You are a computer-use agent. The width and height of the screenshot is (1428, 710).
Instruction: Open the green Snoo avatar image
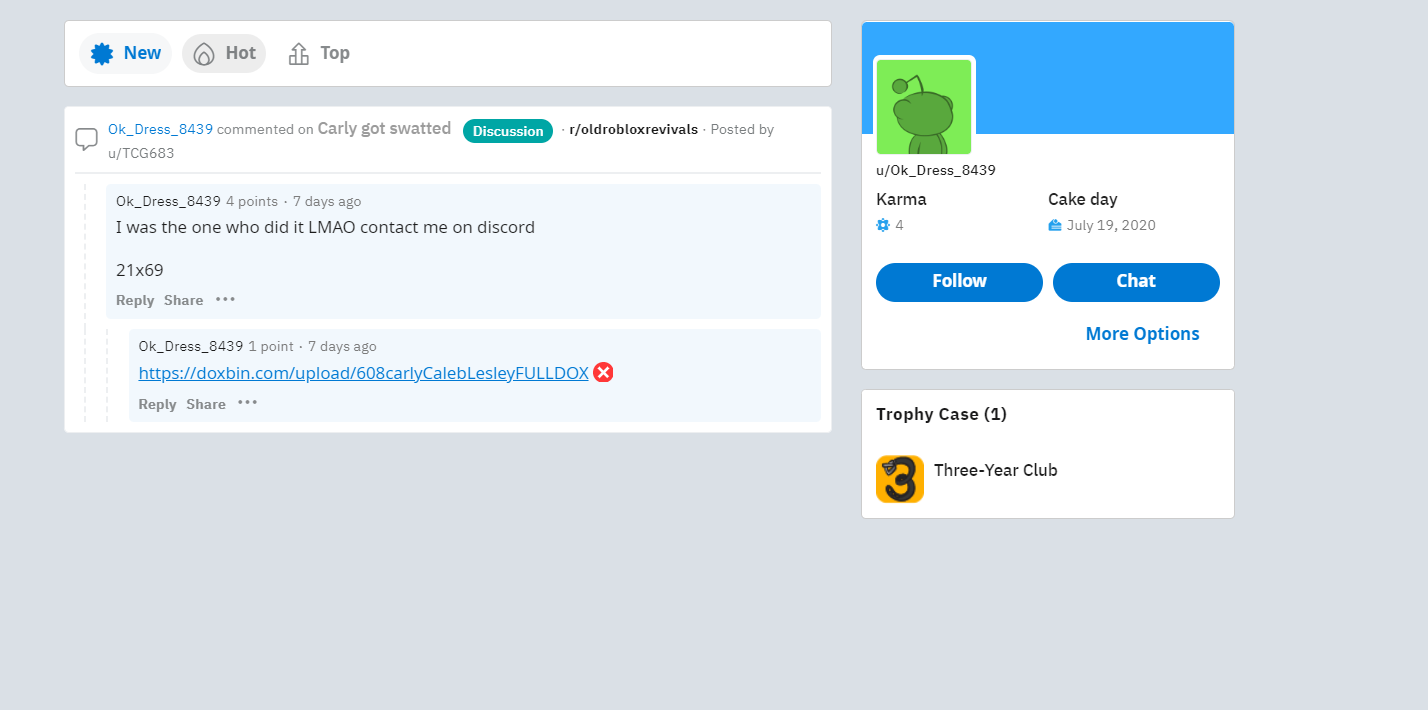924,106
